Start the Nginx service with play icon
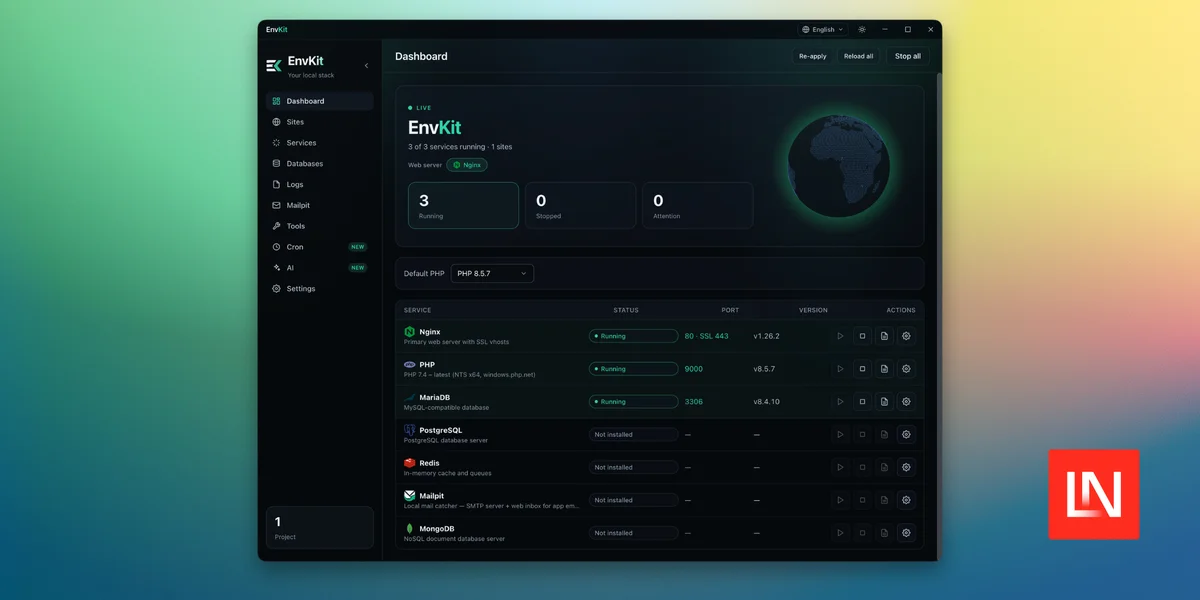This screenshot has width=1200, height=600. 840,336
